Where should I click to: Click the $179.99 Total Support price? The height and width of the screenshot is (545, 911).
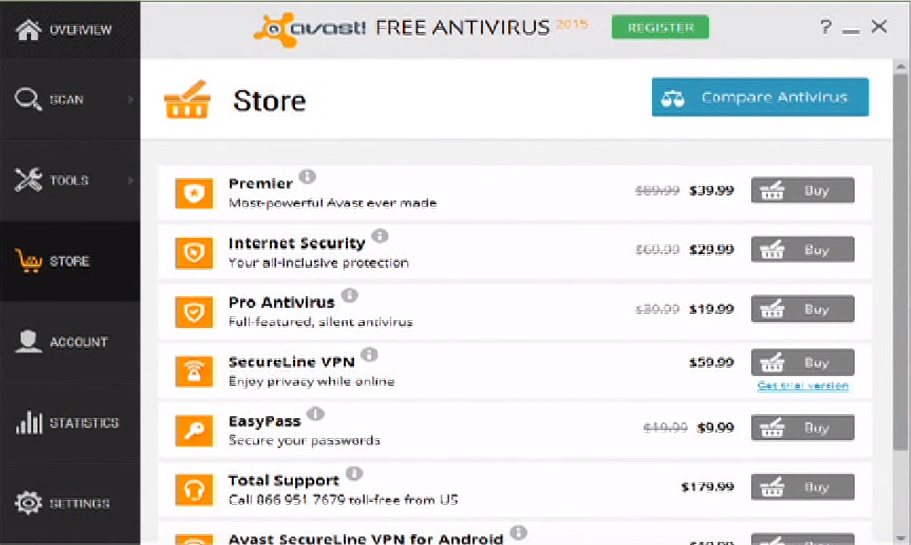707,487
